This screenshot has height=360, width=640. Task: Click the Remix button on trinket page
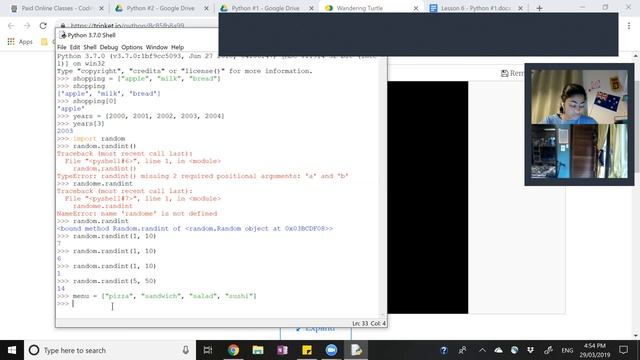tap(512, 73)
